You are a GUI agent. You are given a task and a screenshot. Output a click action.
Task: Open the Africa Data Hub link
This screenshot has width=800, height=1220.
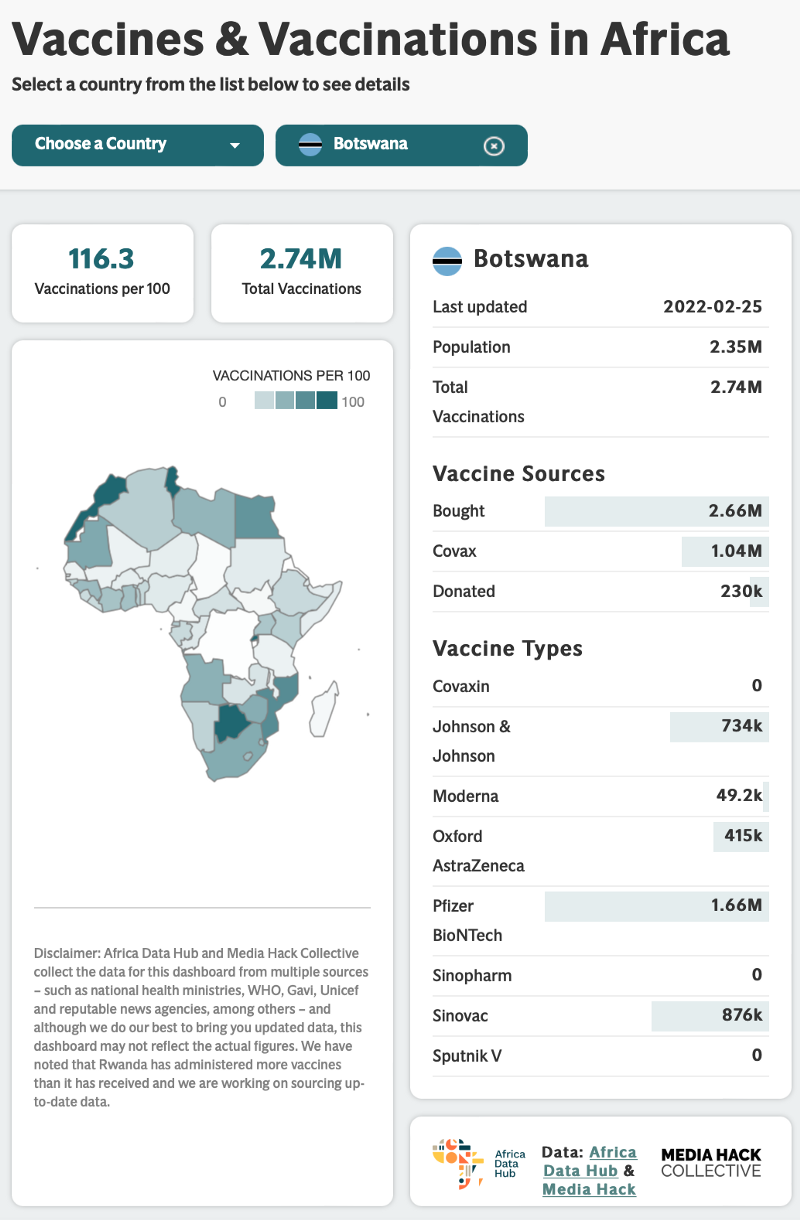click(x=590, y=1161)
